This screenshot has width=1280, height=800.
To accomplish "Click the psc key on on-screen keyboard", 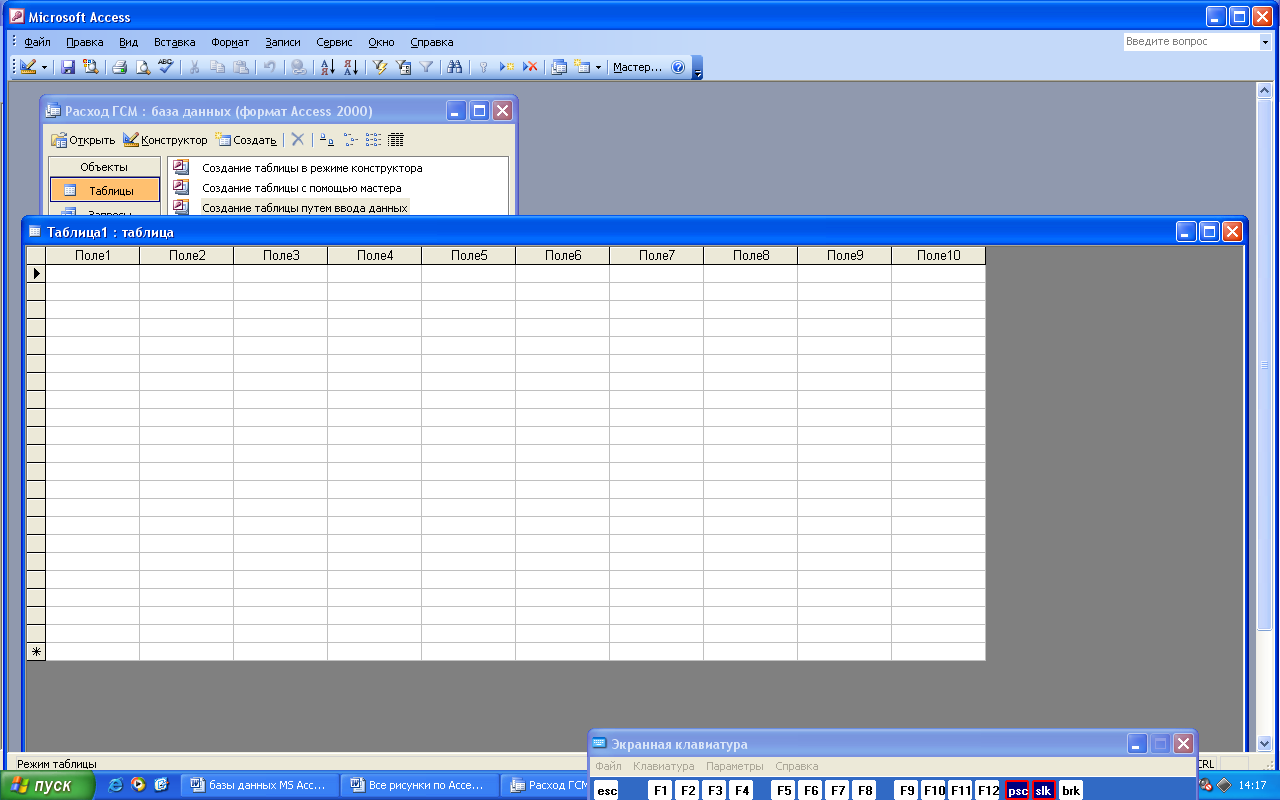I will point(1018,790).
